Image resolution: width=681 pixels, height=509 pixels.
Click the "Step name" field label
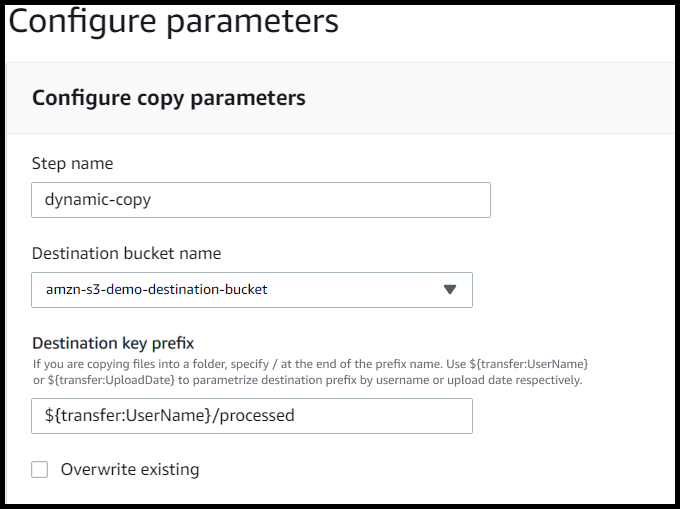pos(72,163)
